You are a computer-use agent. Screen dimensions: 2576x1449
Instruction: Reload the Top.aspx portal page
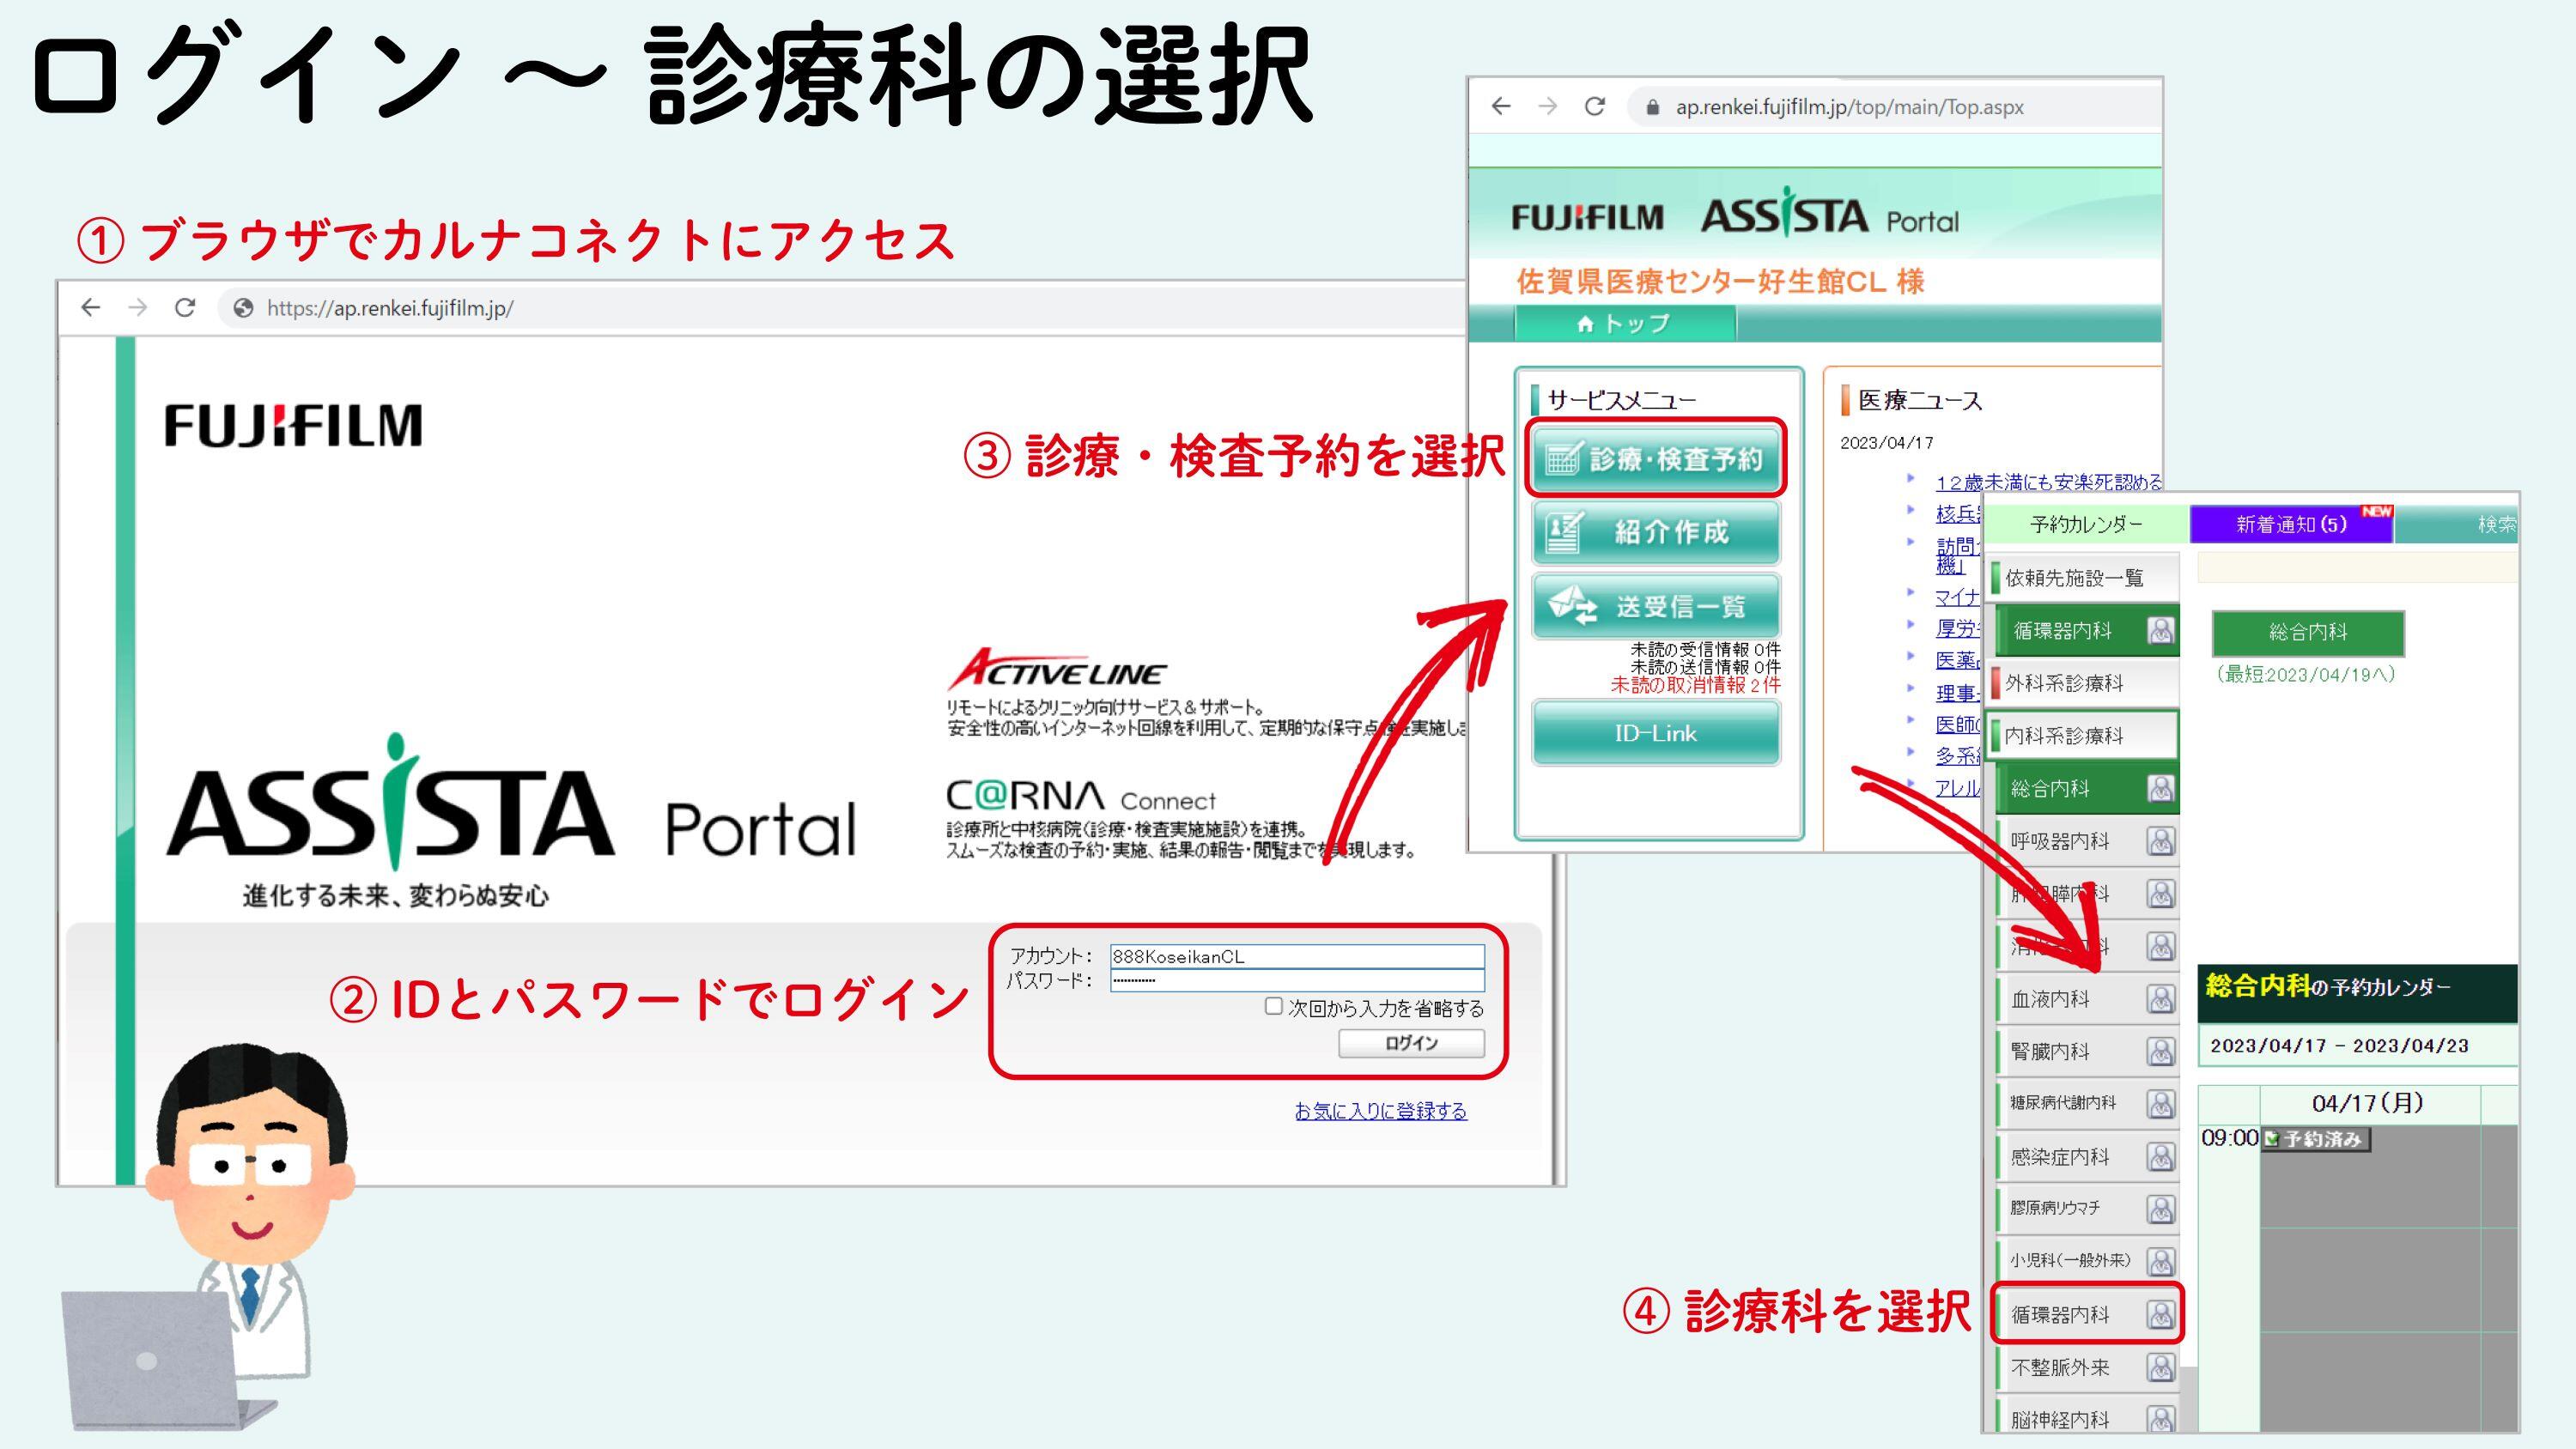1595,106
